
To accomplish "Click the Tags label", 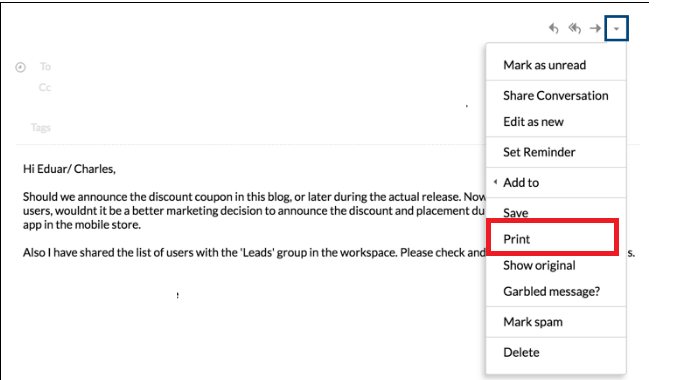I will (41, 128).
